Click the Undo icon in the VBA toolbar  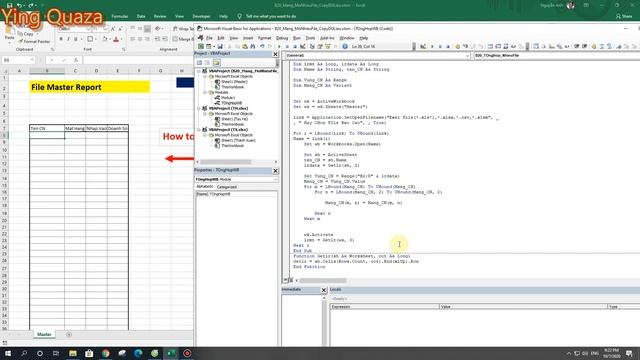[x=262, y=47]
